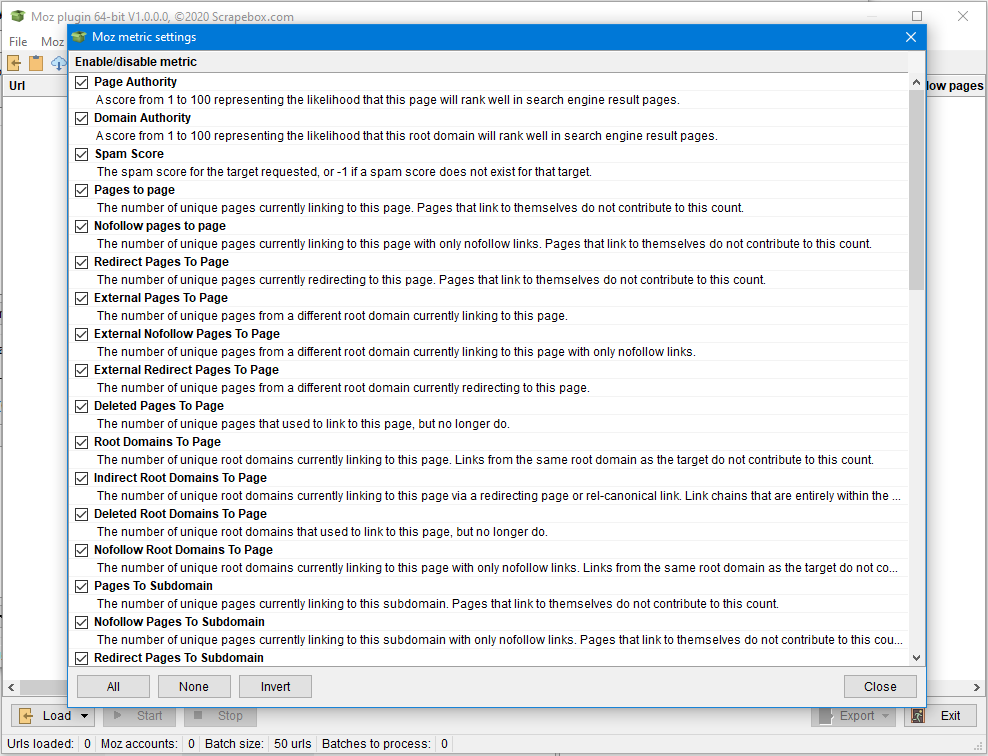Uncheck Deleted Root Domains To Page
Screen dimensions: 988x756
click(81, 514)
